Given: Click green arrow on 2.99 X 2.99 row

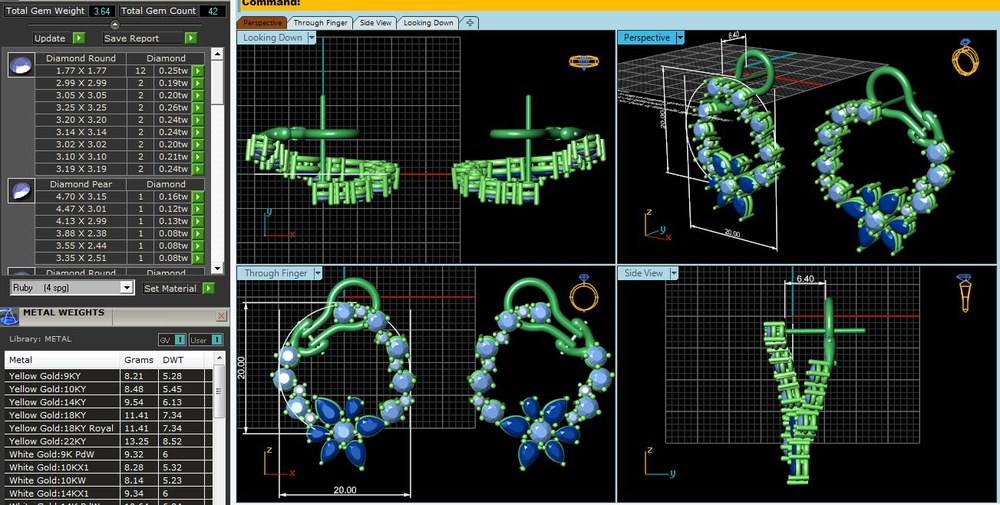Looking at the screenshot, I should pos(198,83).
